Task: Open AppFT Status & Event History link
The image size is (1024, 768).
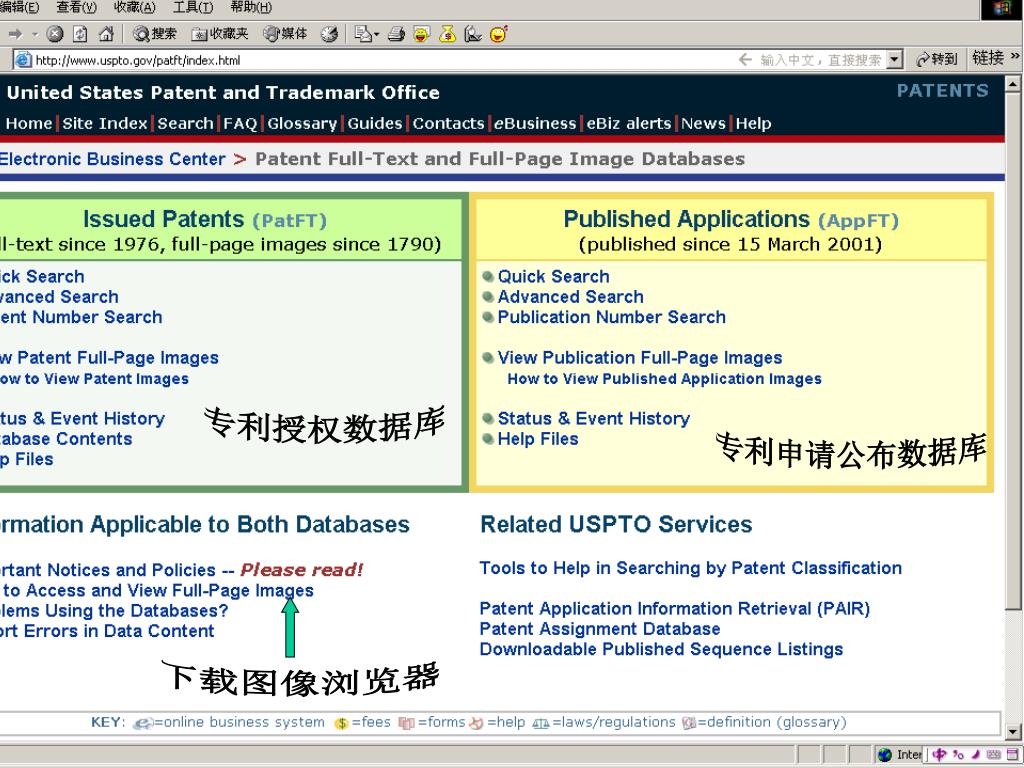Action: click(593, 419)
